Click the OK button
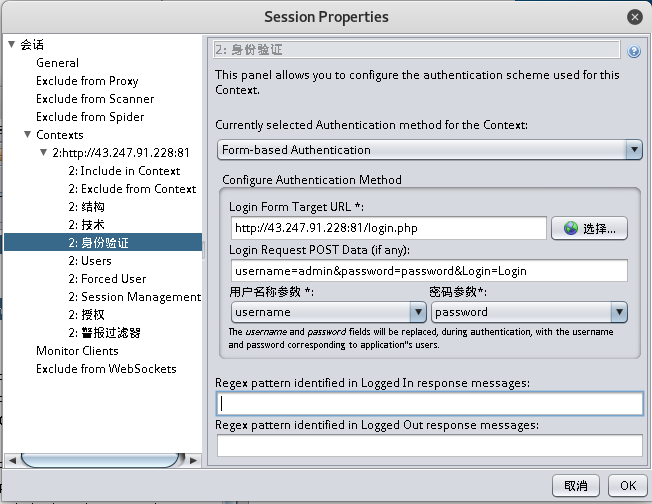Image resolution: width=652 pixels, height=504 pixels. tap(628, 485)
